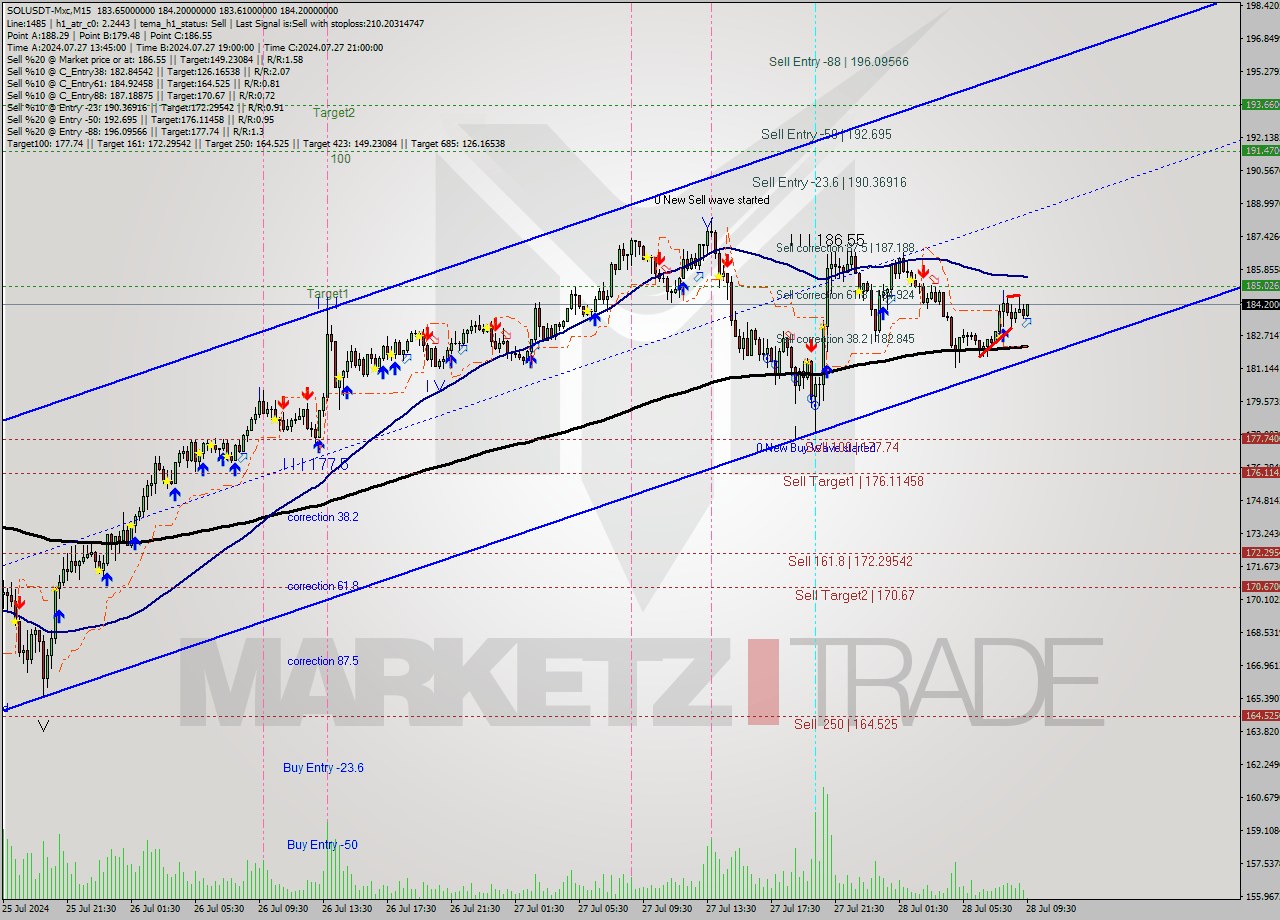Image resolution: width=1280 pixels, height=920 pixels.
Task: Click the red 177.740 price tag
Action: pos(1260,438)
